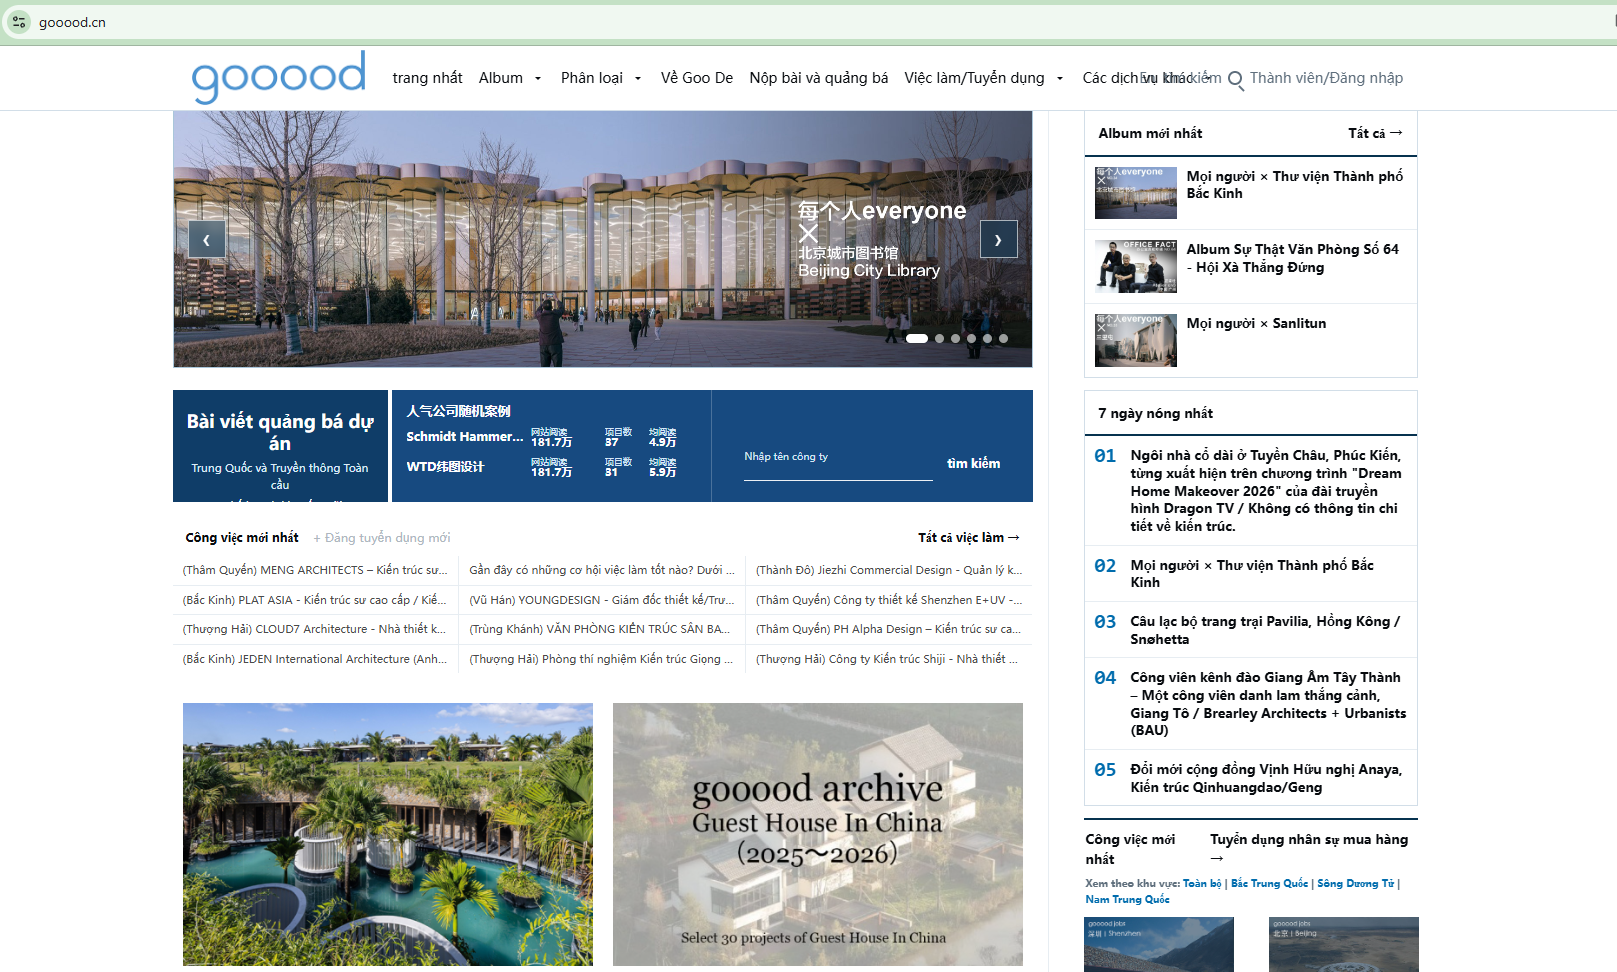The width and height of the screenshot is (1617, 972).
Task: Click the site information icon beside the URL
Action: 19,21
